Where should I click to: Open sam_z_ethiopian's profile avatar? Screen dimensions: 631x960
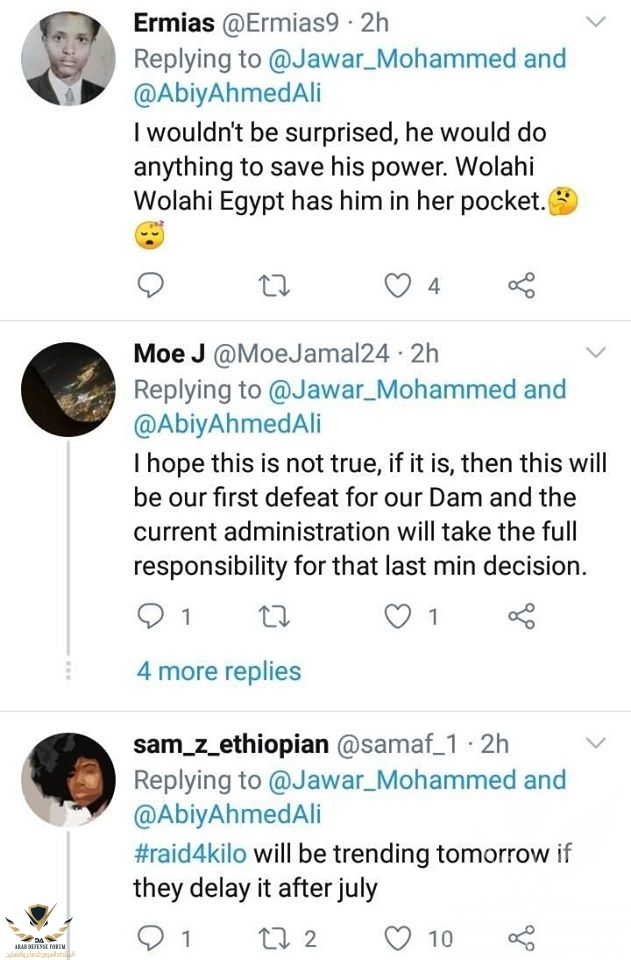pos(68,780)
